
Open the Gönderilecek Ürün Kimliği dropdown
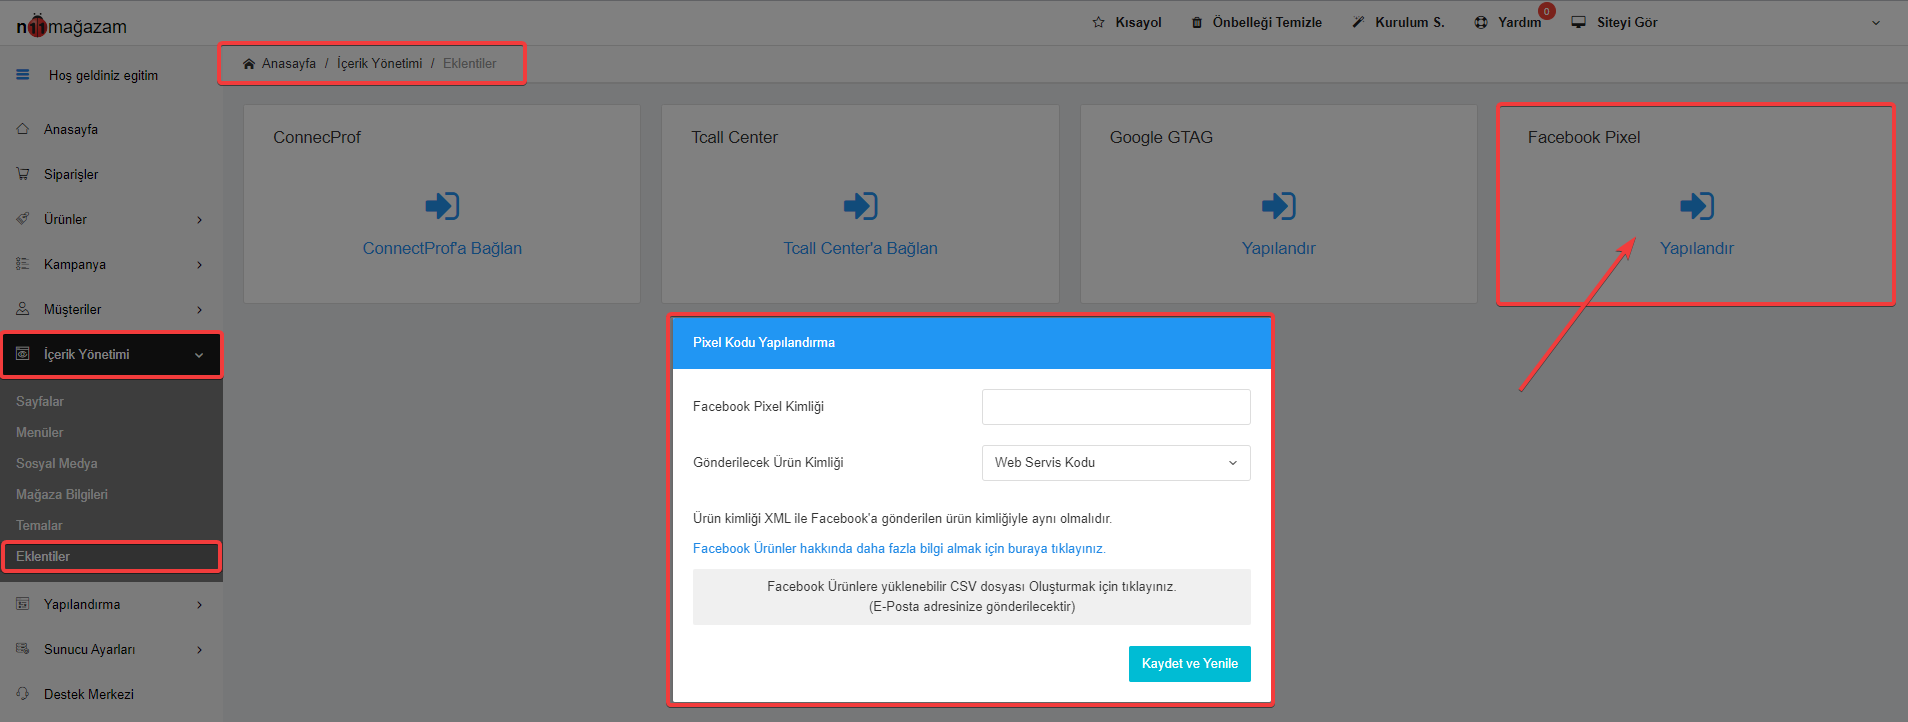(1116, 463)
